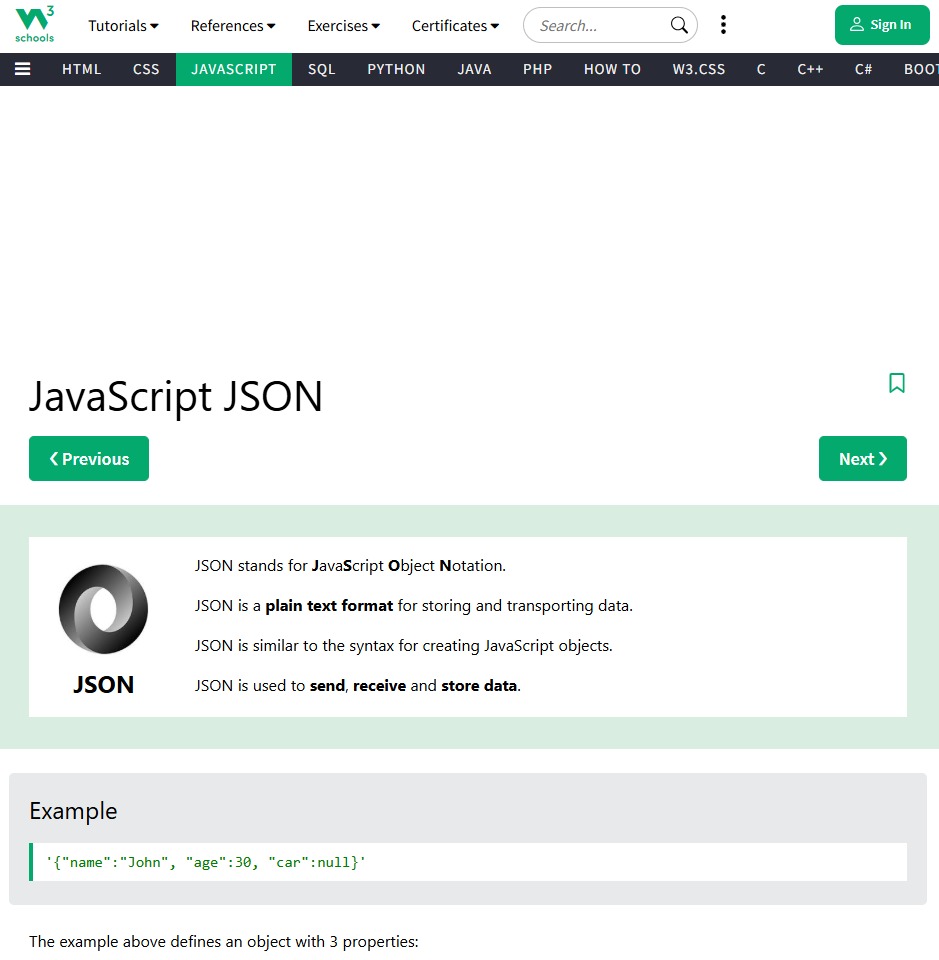The height and width of the screenshot is (960, 939).
Task: Open the Exercises dropdown
Action: (x=343, y=25)
